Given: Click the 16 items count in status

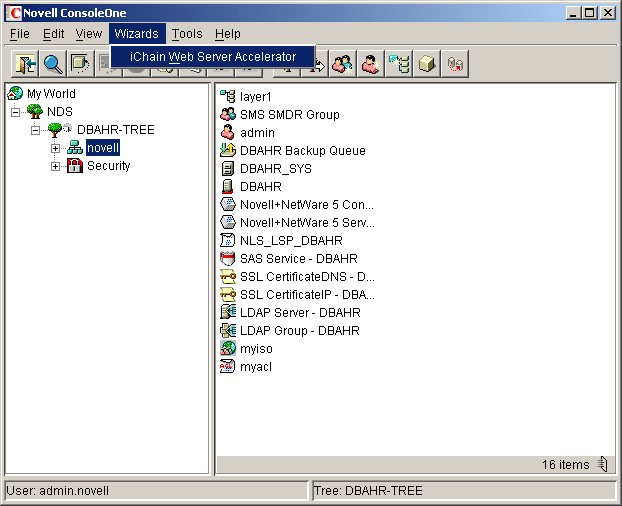Looking at the screenshot, I should click(565, 464).
